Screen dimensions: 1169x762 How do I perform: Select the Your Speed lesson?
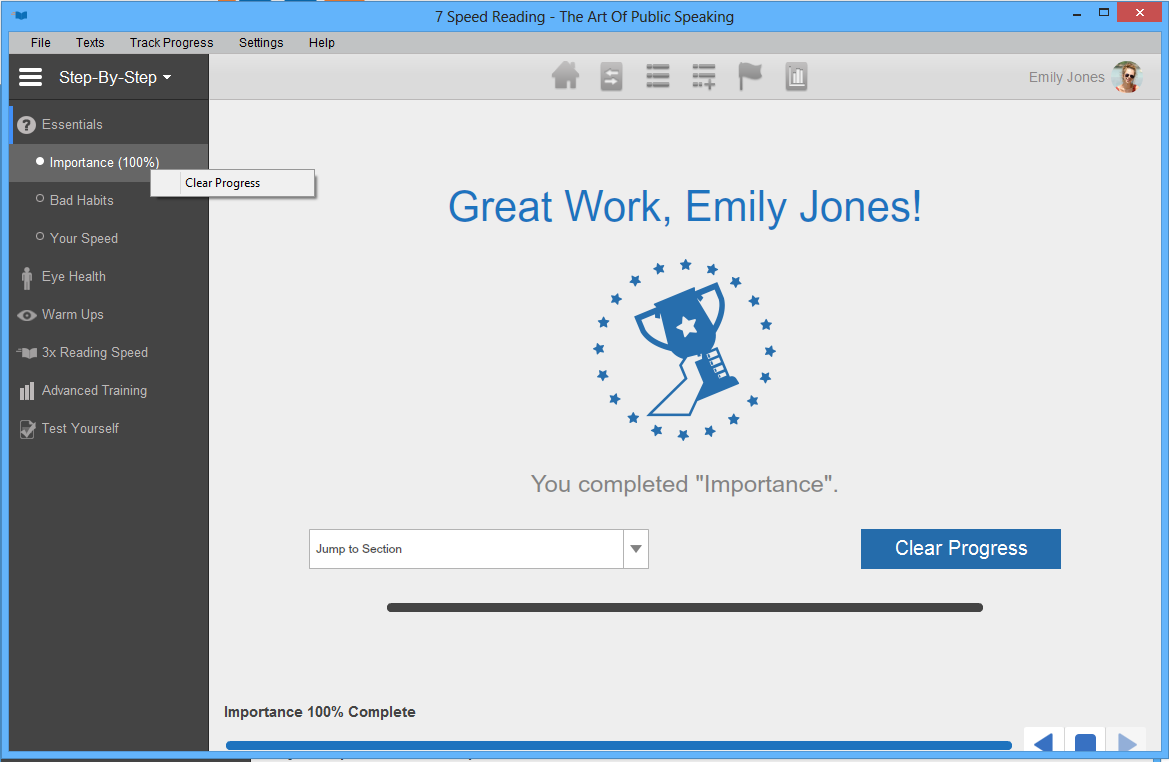tap(84, 238)
